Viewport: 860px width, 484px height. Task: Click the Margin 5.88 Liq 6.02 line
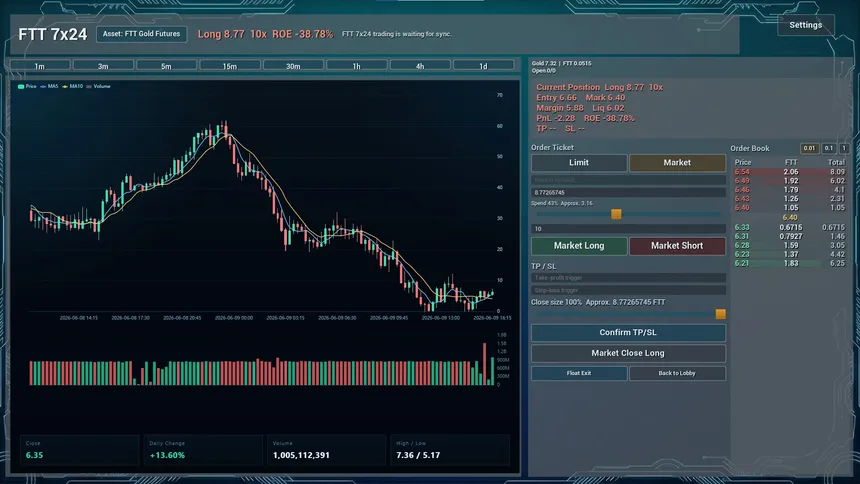pyautogui.click(x=580, y=108)
